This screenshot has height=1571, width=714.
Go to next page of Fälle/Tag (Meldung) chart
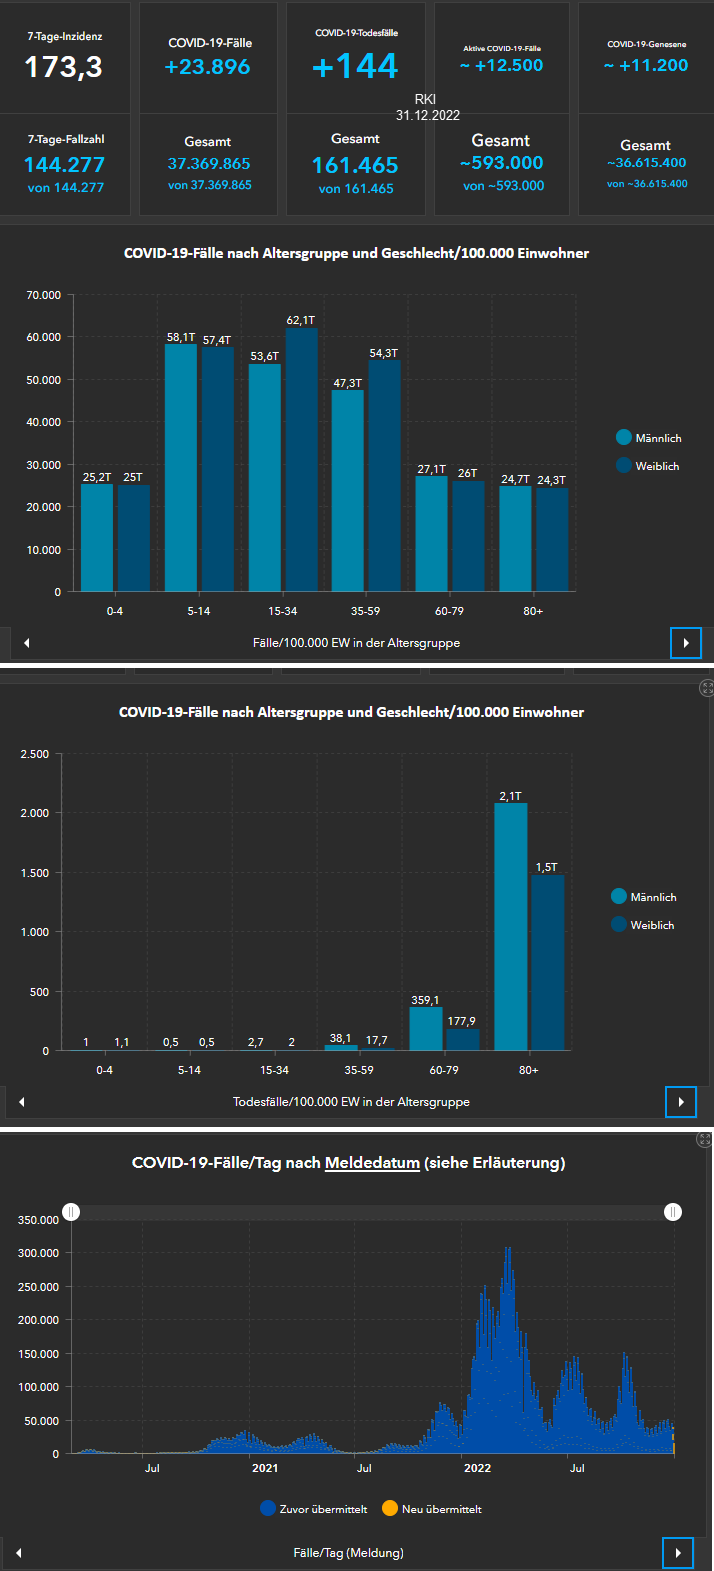pos(678,1553)
